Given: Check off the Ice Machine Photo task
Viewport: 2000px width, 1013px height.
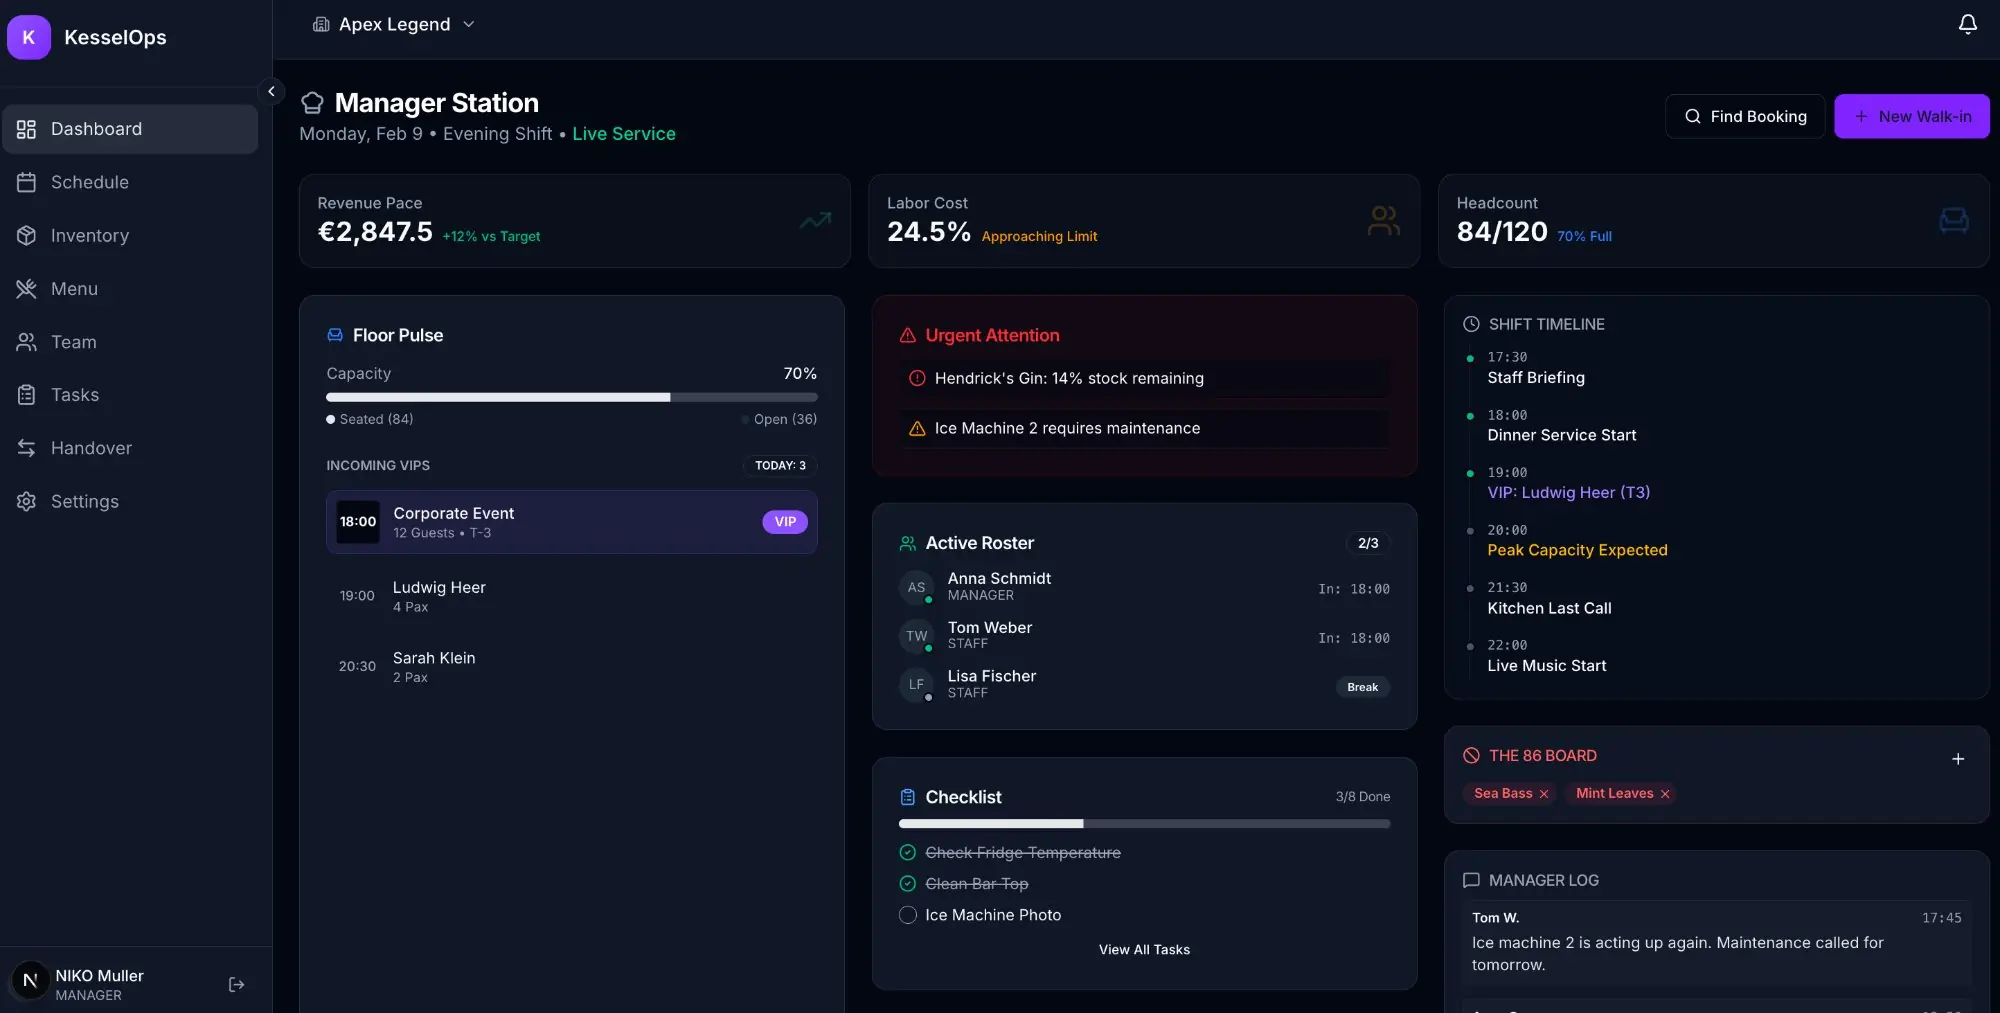Looking at the screenshot, I should coord(907,915).
